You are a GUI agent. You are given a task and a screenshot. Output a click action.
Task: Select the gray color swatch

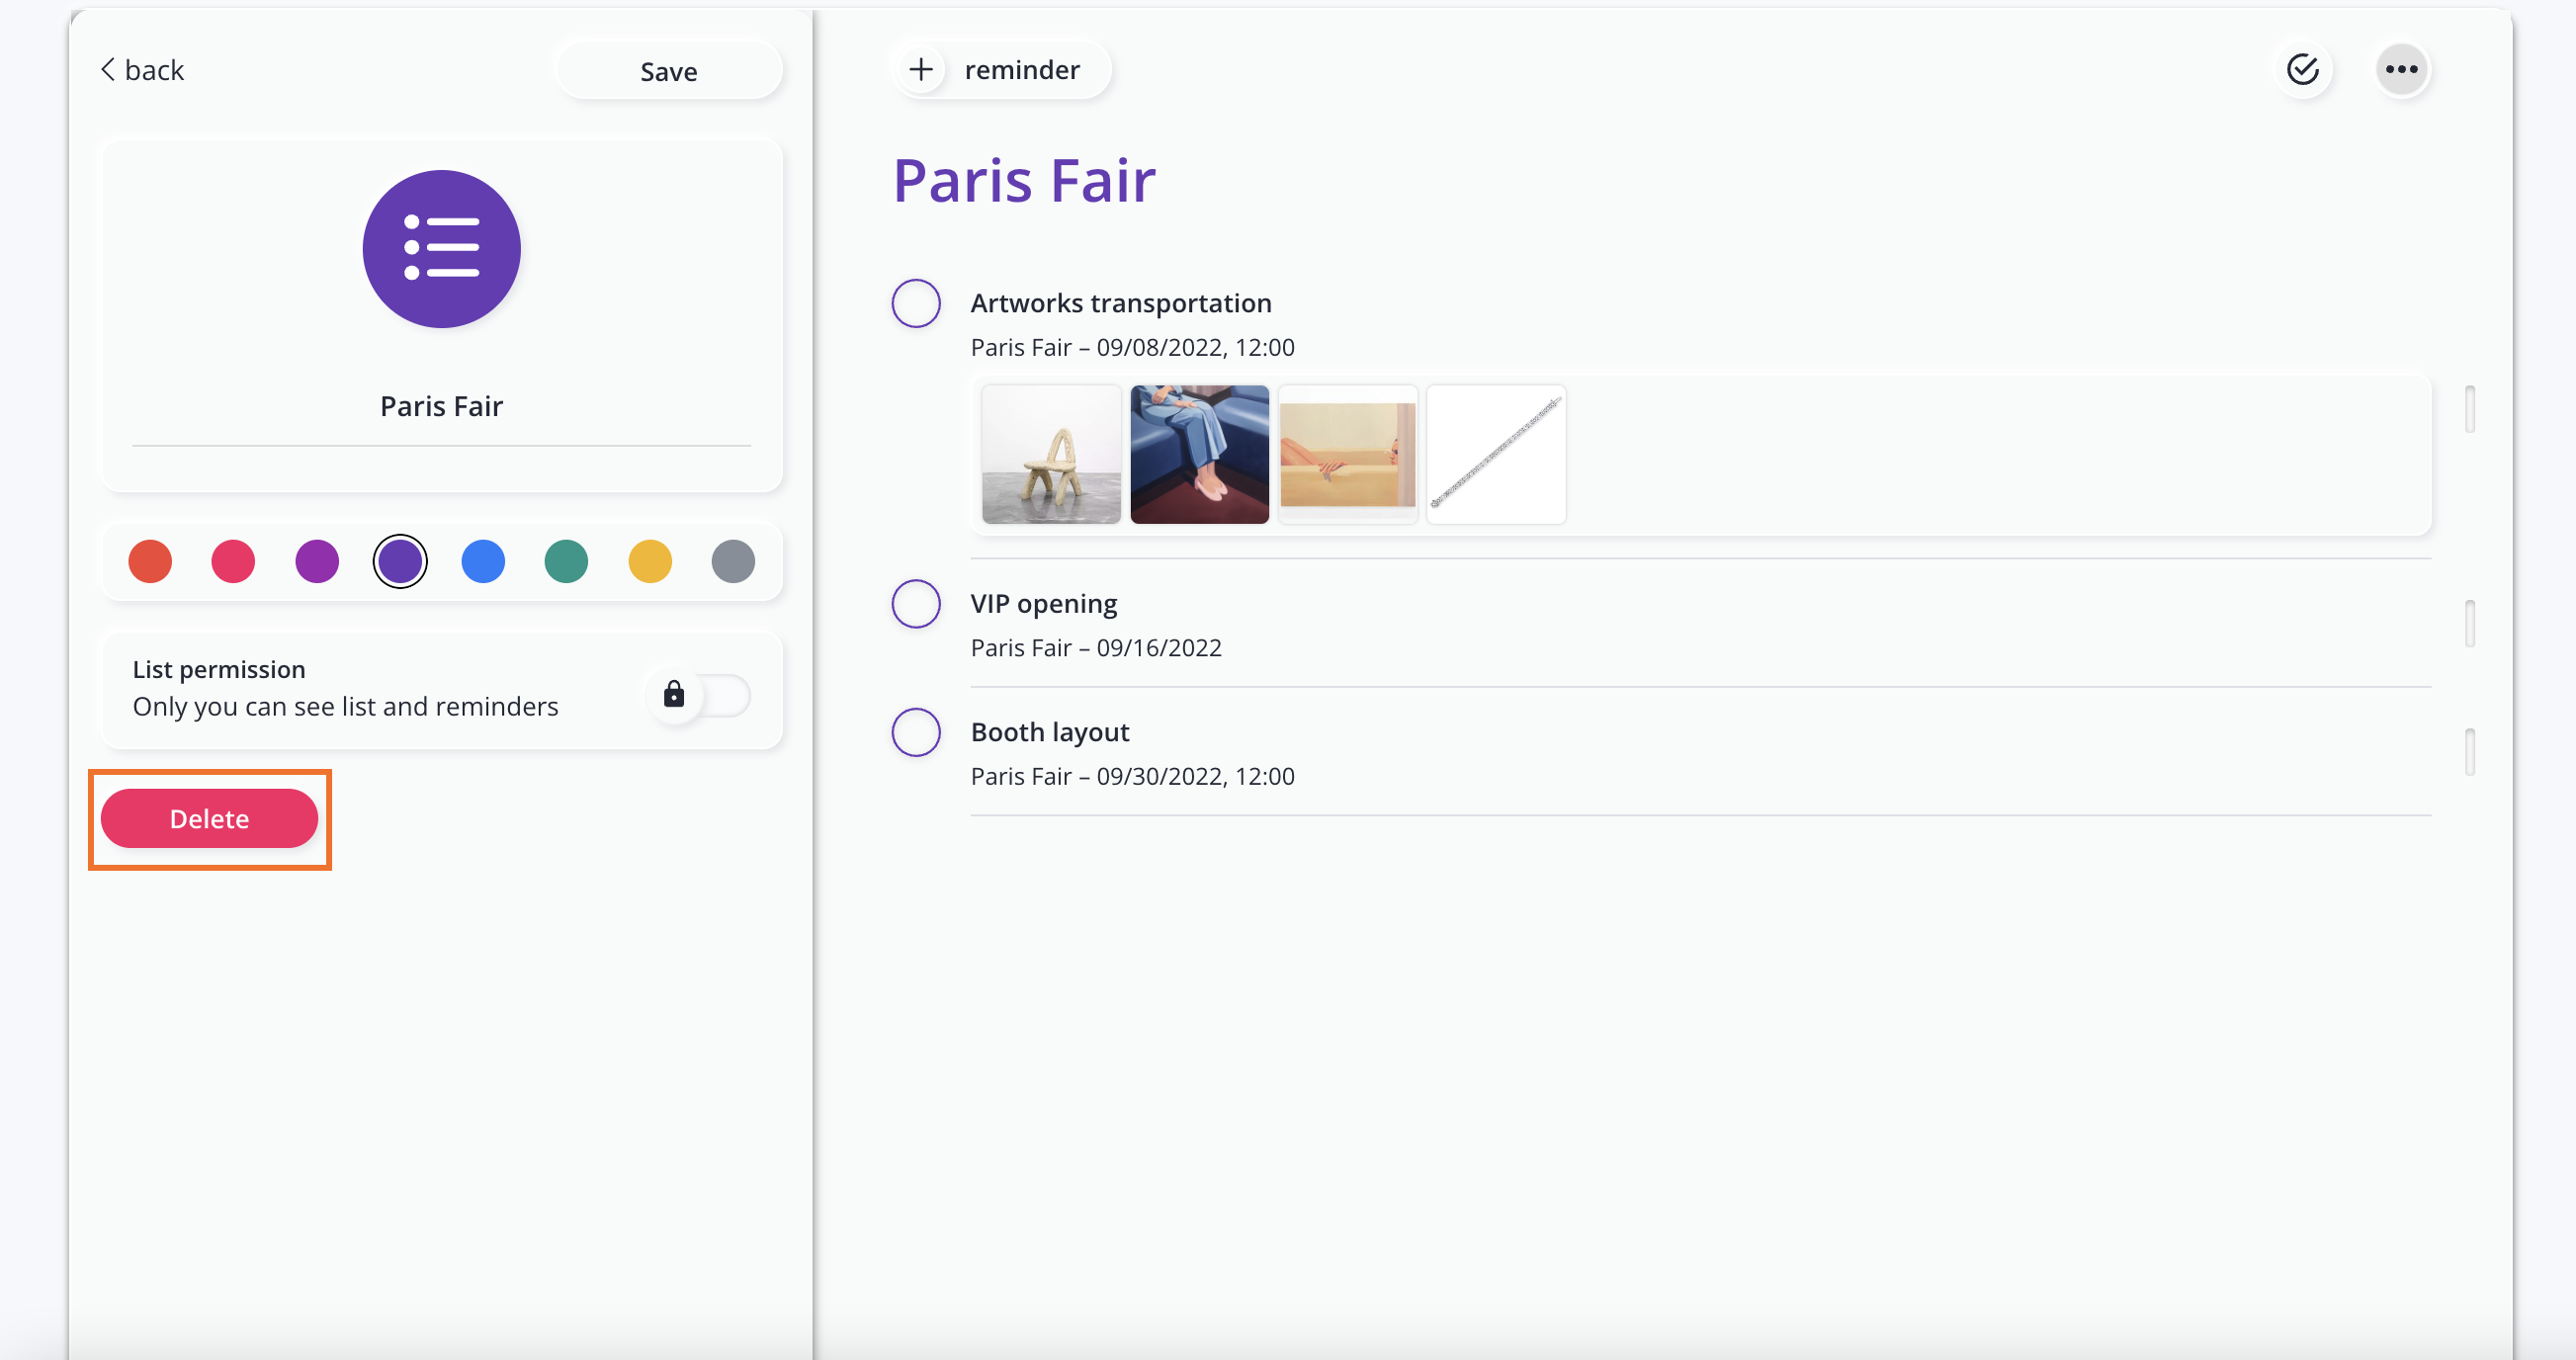[x=733, y=561]
